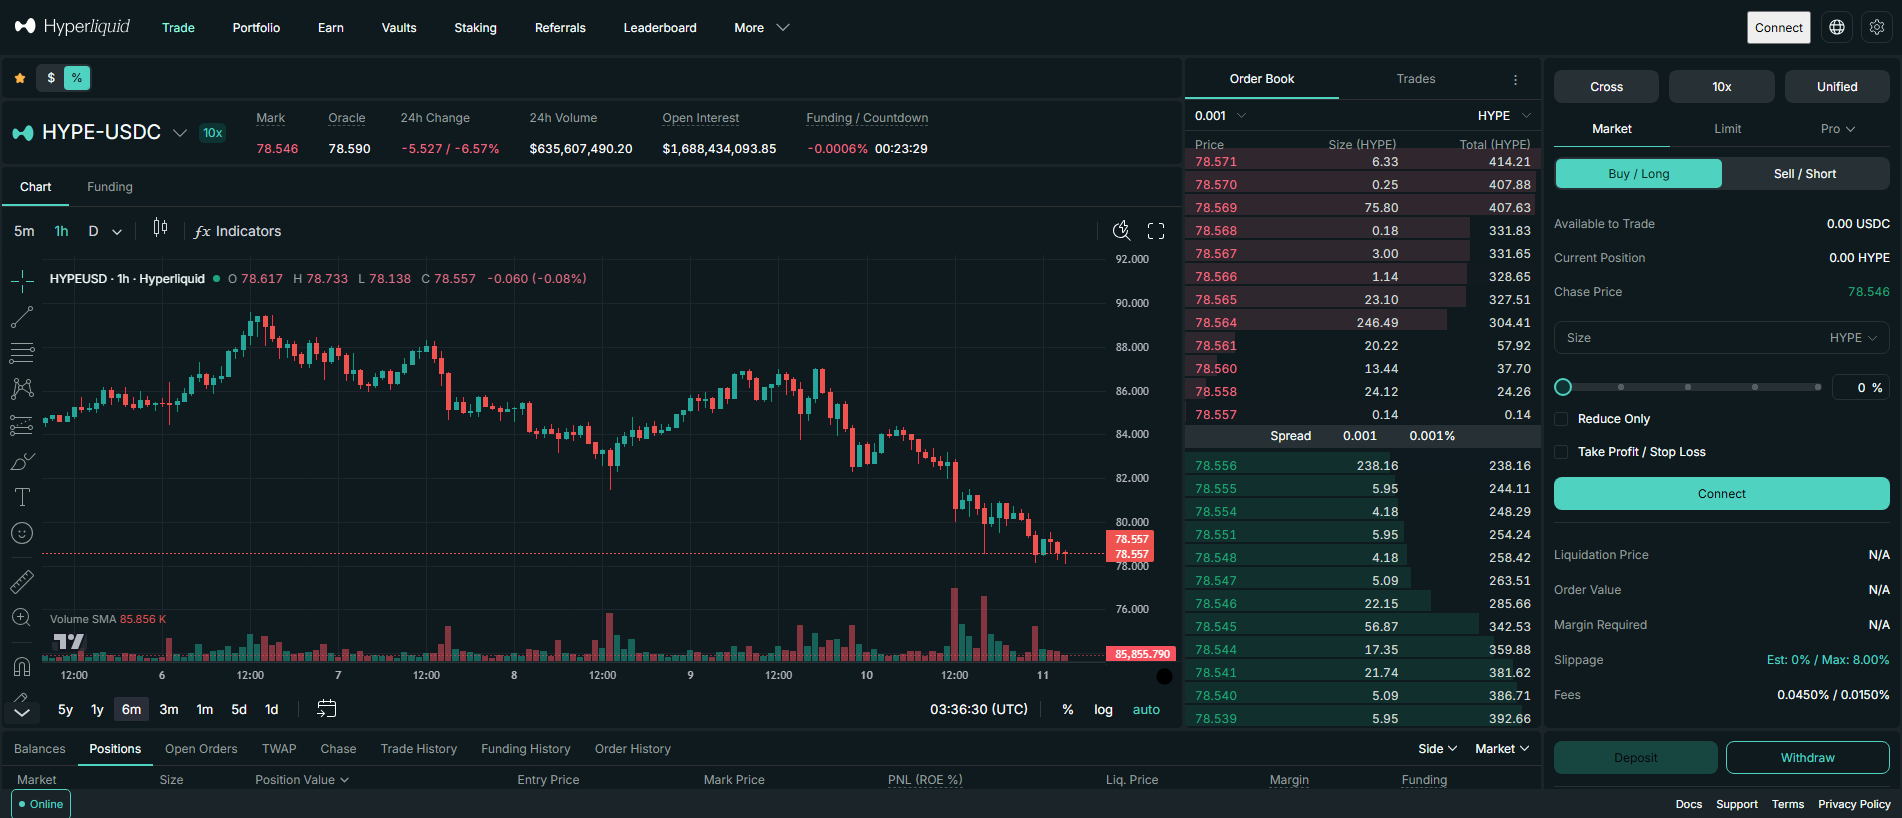Click the TradingView logo on chart
Screen dimensions: 1902x818
tap(69, 641)
